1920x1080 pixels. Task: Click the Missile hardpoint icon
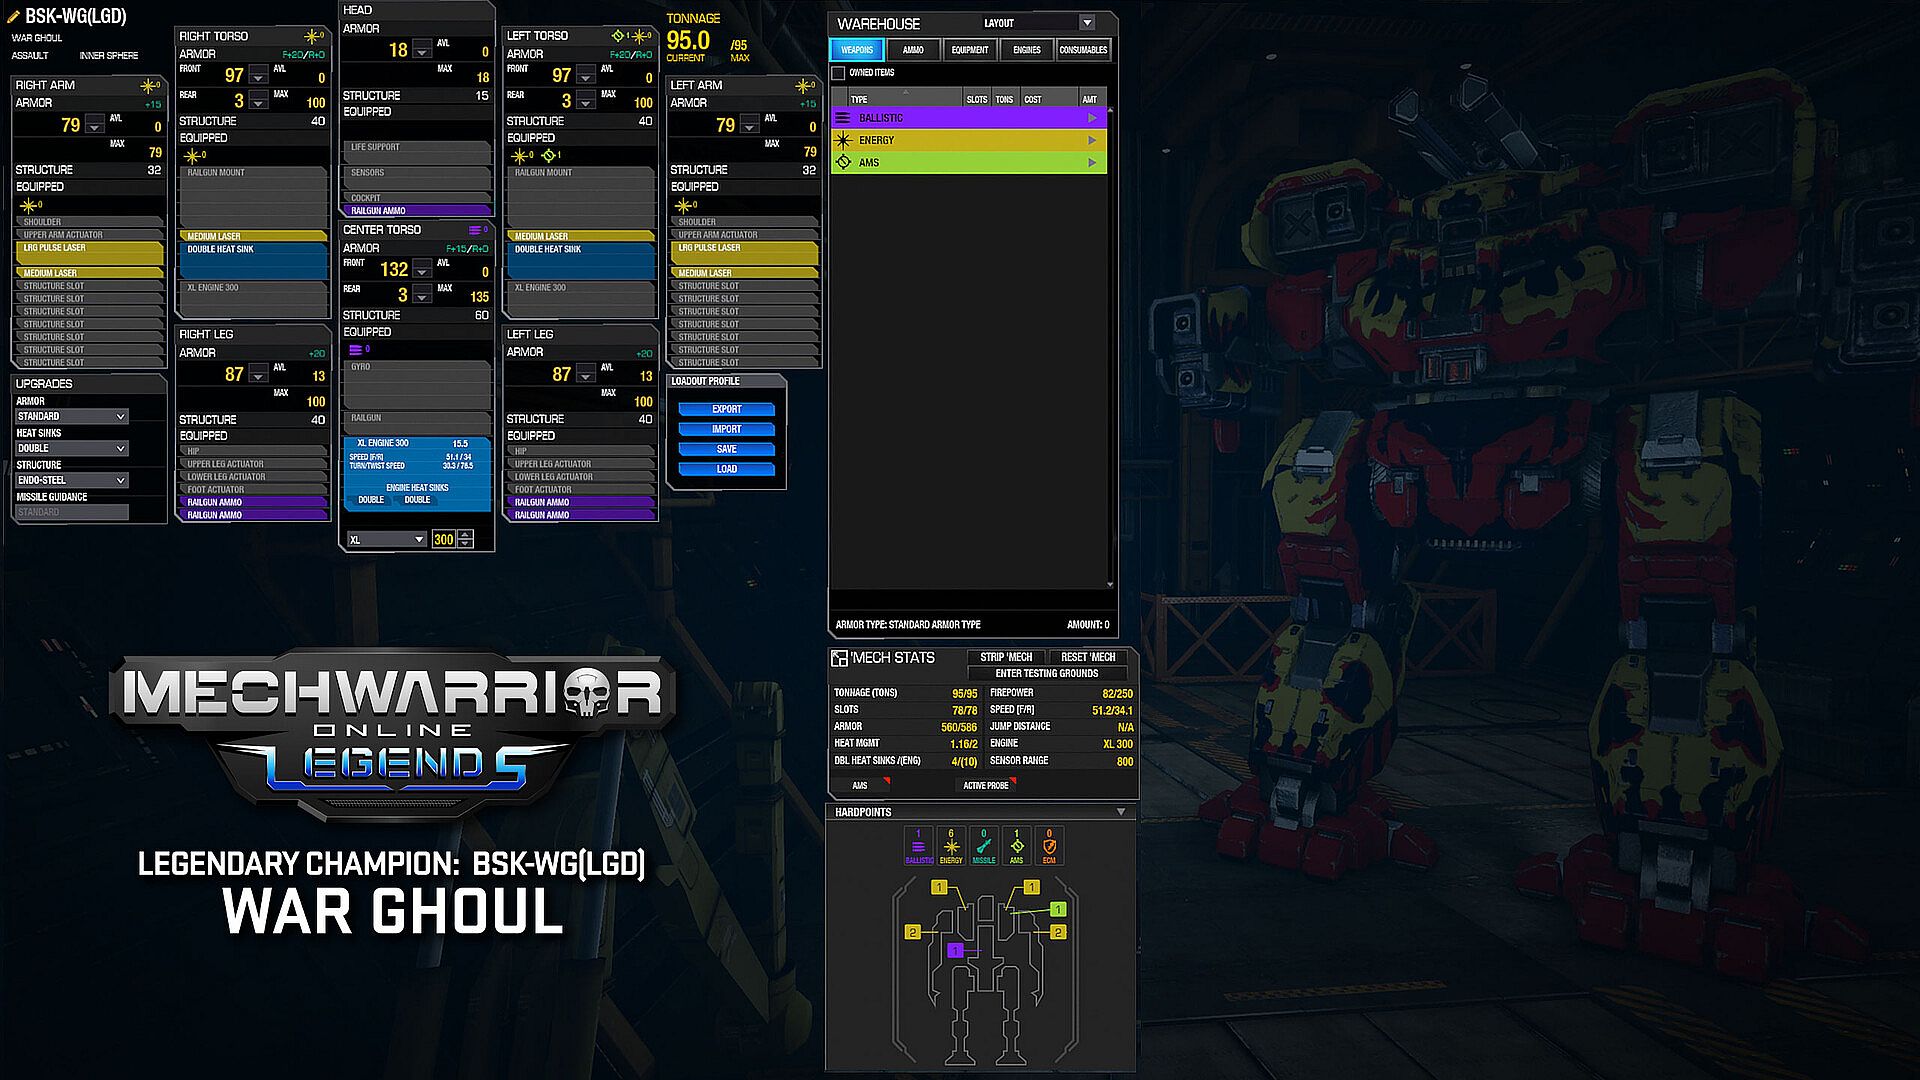point(984,847)
